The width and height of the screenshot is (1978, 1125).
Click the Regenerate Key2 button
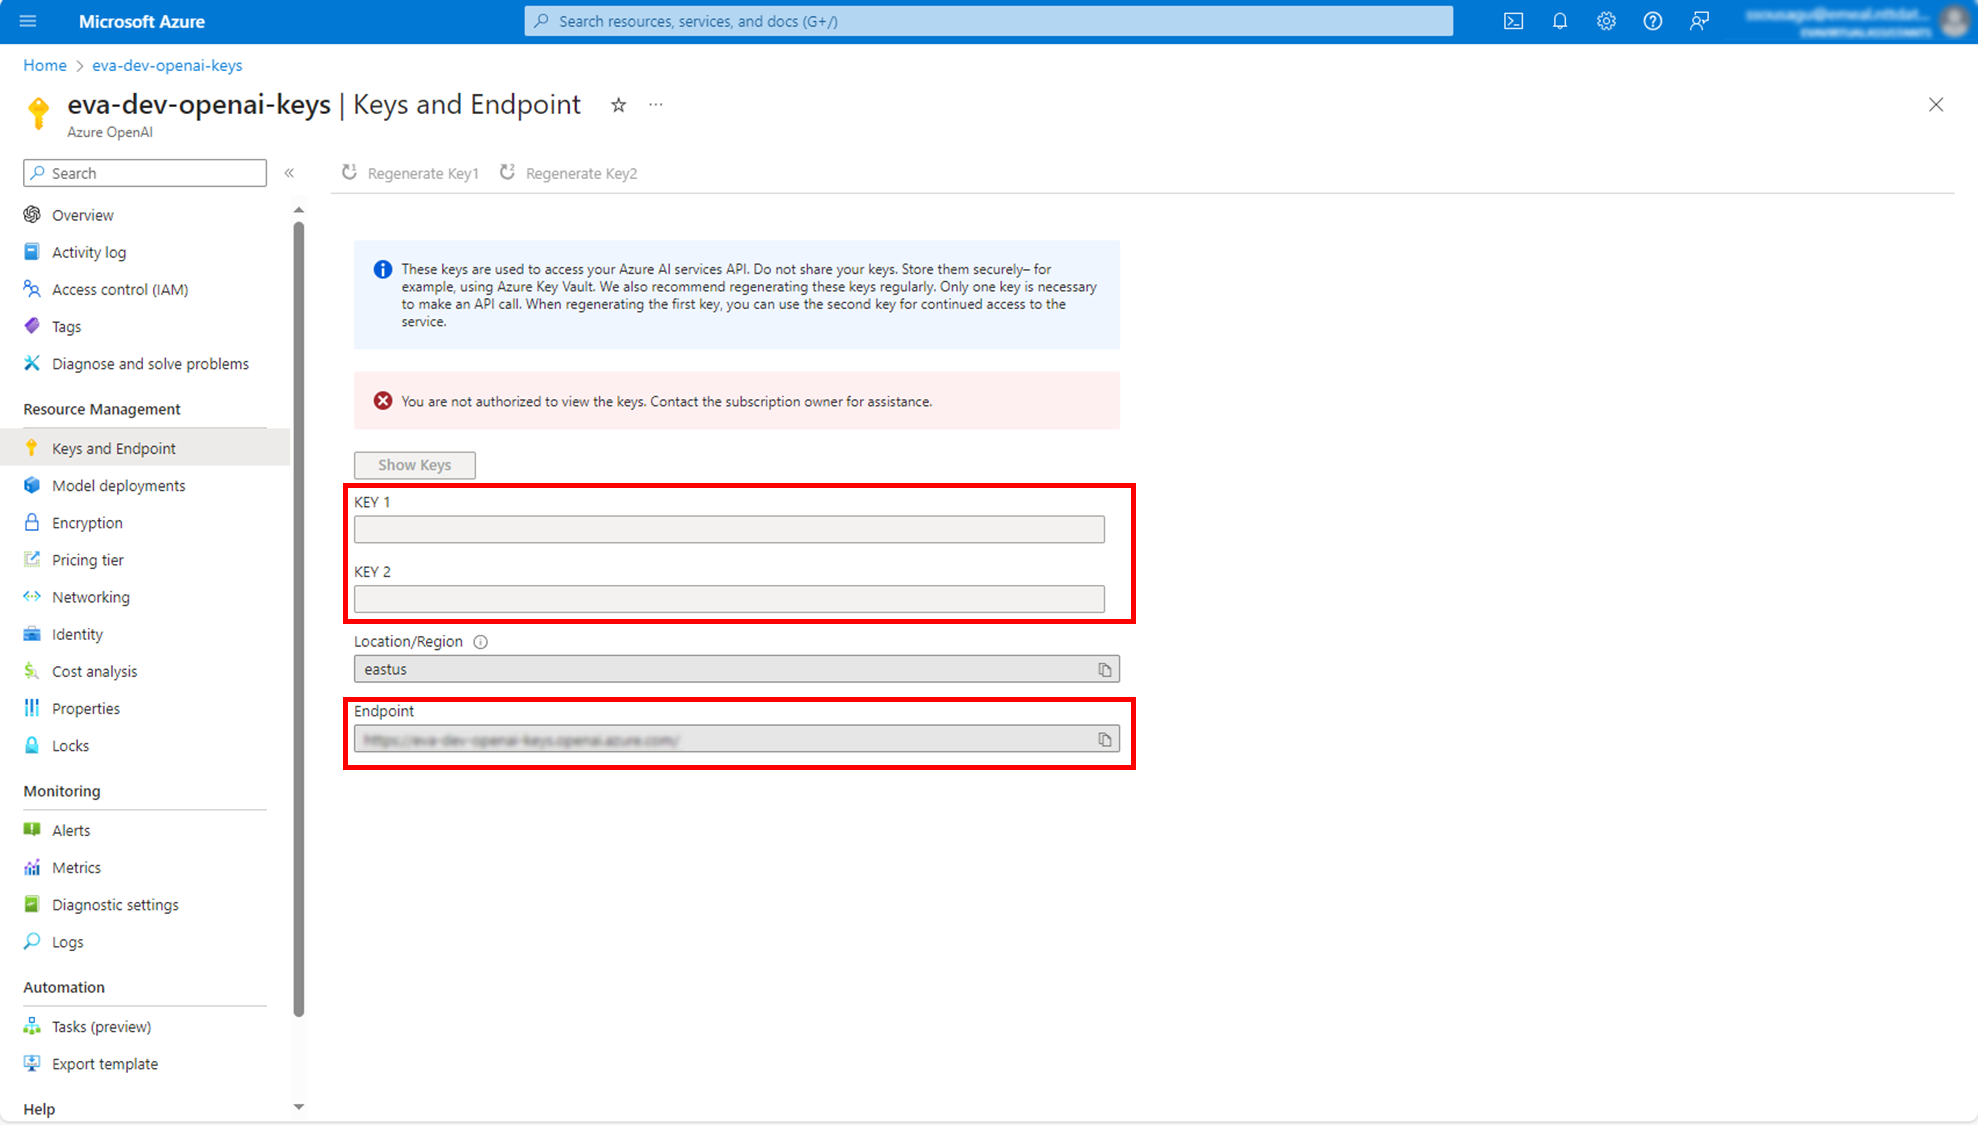[568, 173]
